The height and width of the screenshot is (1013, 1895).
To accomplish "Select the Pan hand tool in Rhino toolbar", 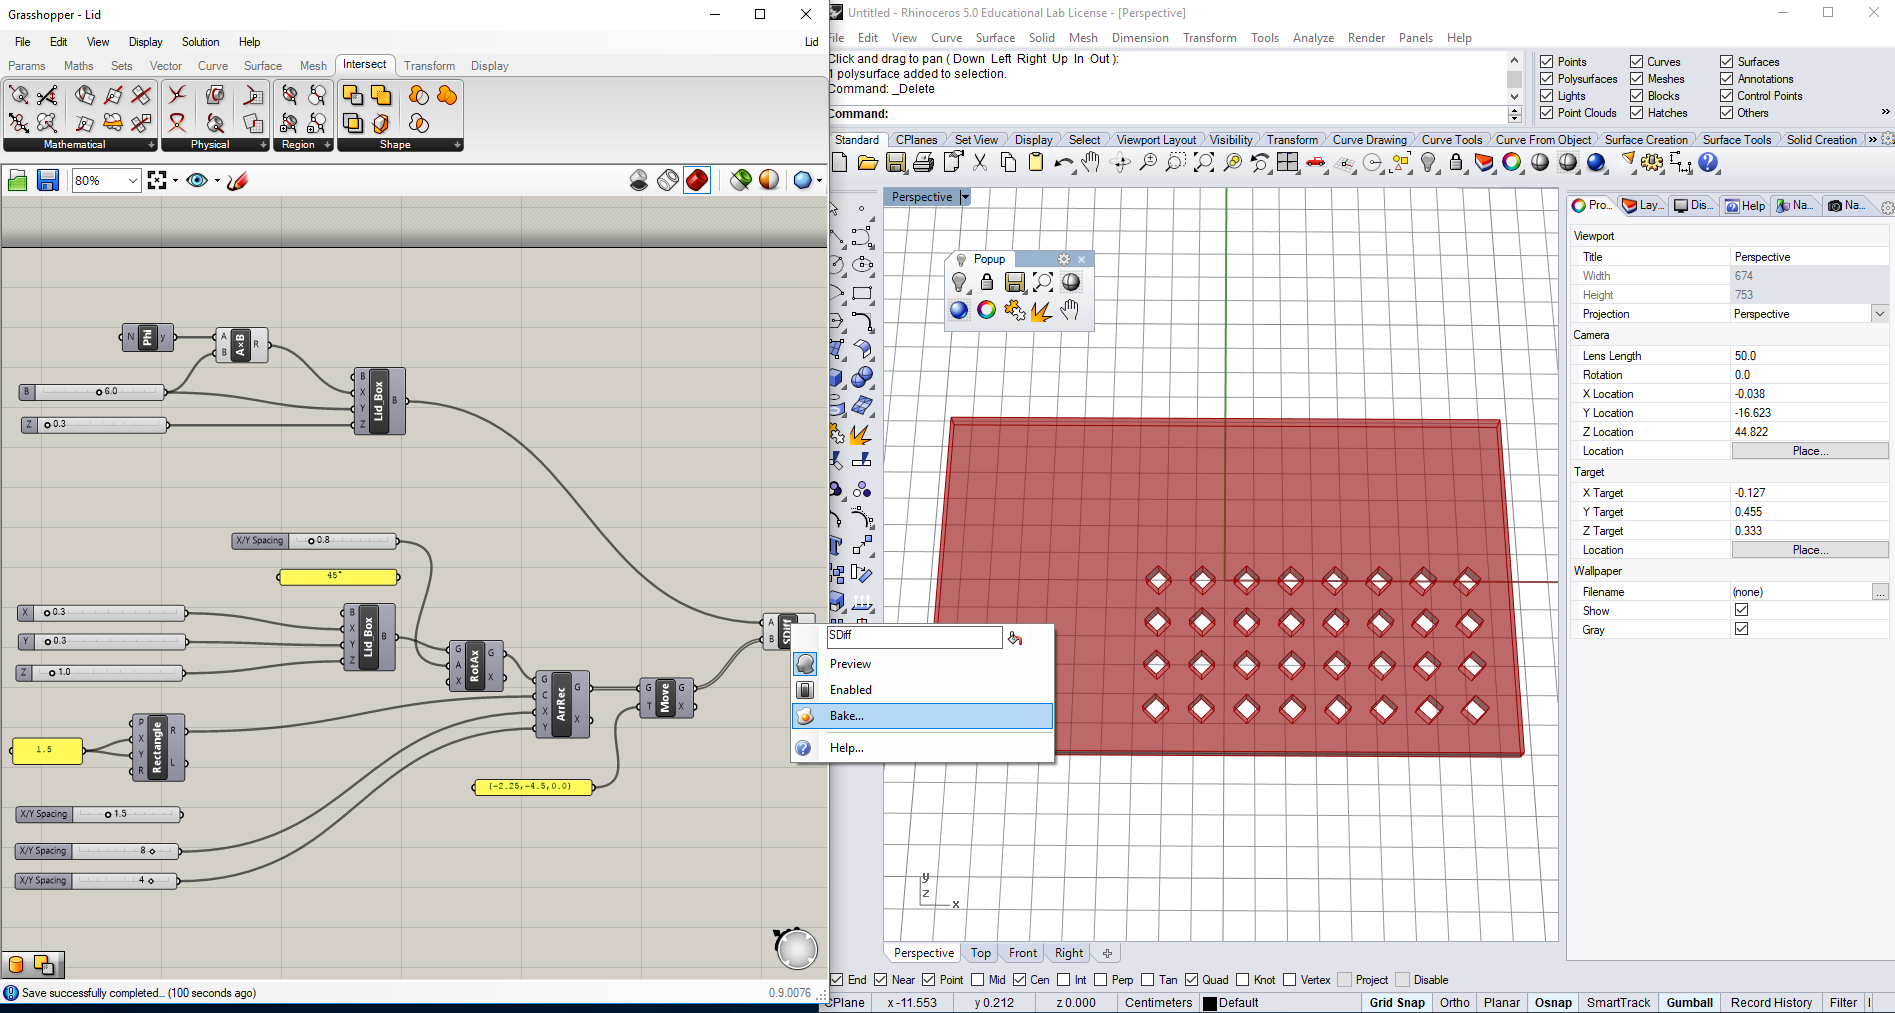I will click(x=1091, y=162).
